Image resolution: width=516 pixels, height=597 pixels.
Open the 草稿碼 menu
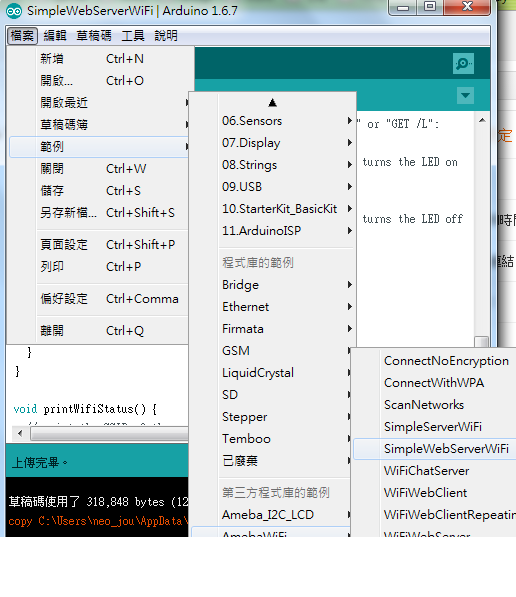point(94,36)
